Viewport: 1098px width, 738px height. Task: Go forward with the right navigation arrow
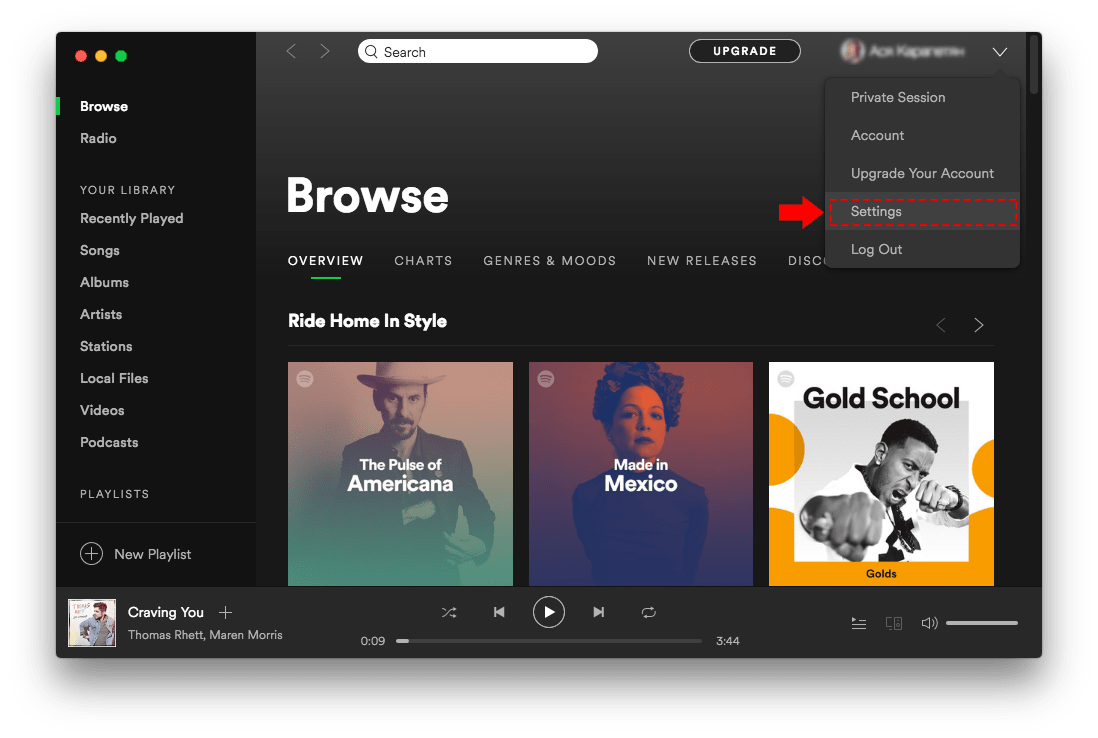tap(324, 51)
